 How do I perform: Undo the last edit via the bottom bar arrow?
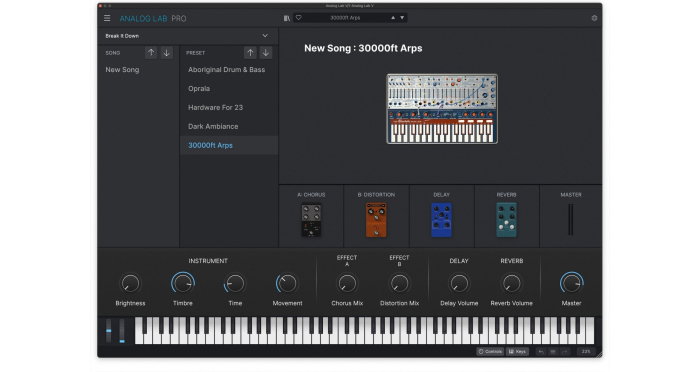pyautogui.click(x=541, y=351)
